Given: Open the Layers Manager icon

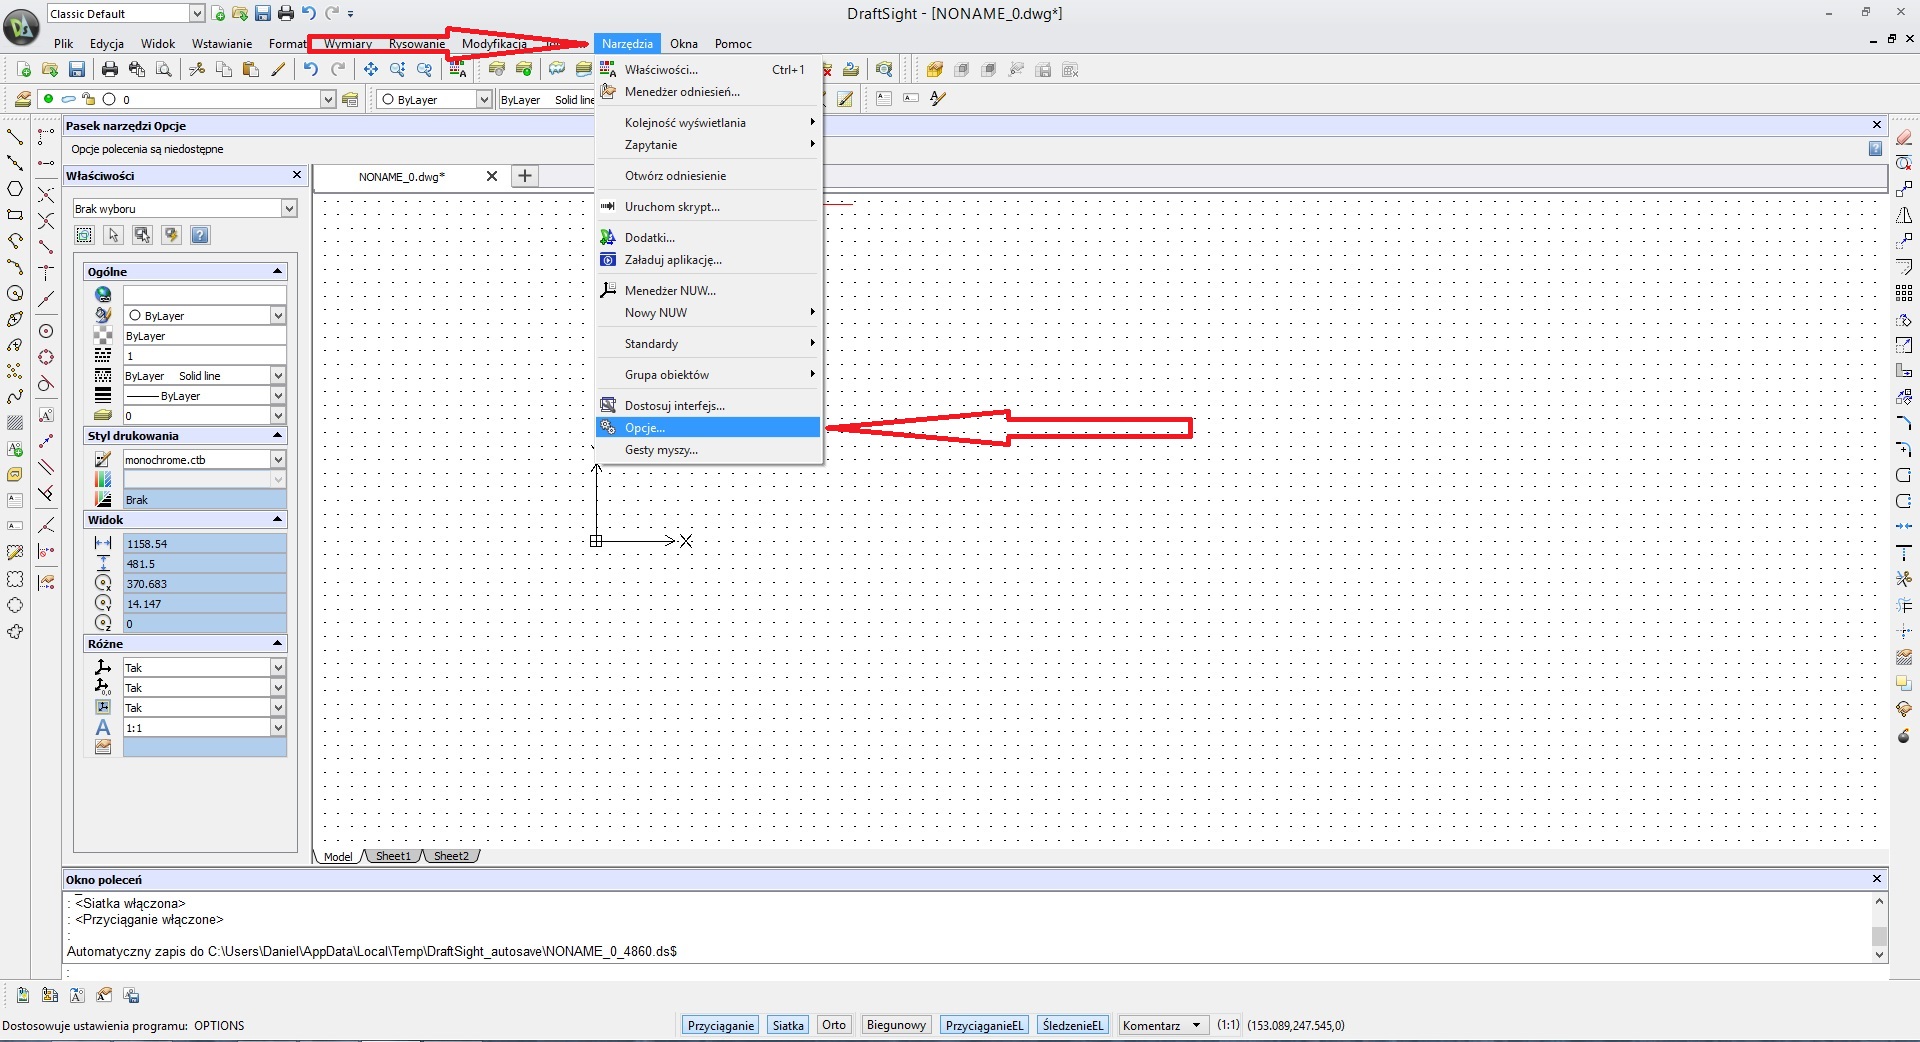Looking at the screenshot, I should pos(22,99).
